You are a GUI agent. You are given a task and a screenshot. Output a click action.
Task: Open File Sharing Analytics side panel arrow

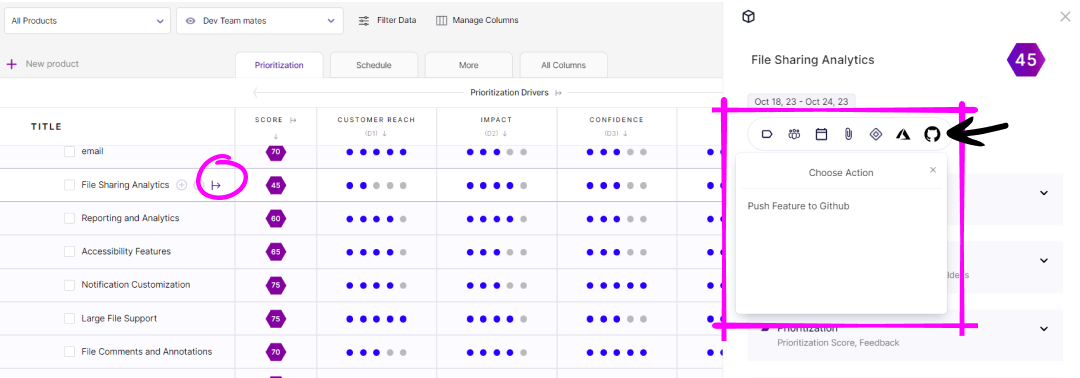click(216, 185)
